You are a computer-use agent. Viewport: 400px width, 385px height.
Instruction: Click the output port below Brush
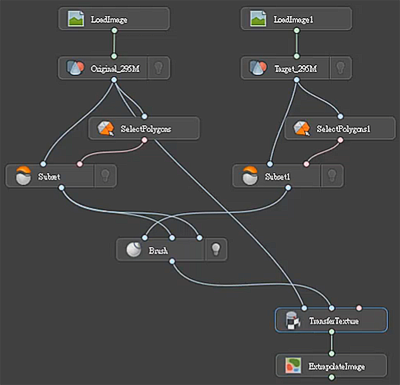click(x=172, y=261)
